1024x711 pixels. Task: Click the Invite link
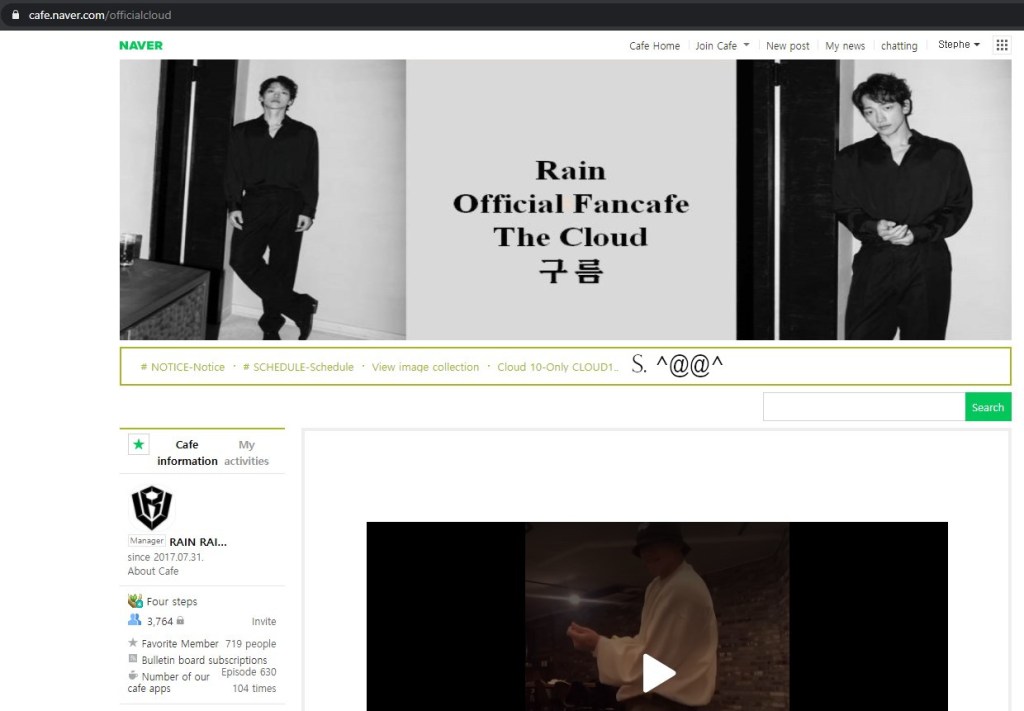tap(263, 622)
